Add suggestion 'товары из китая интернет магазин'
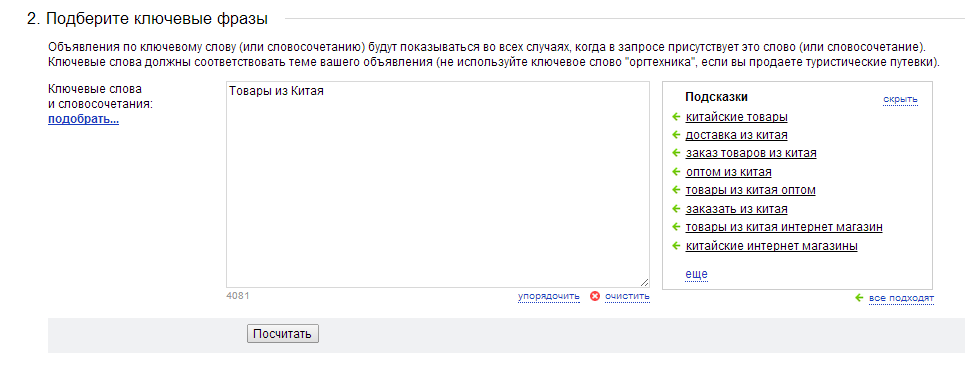This screenshot has height=367, width=965. pyautogui.click(x=784, y=227)
